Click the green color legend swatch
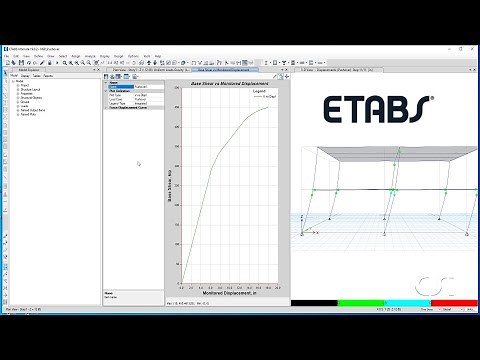This screenshot has height=360, width=480. tap(361, 303)
